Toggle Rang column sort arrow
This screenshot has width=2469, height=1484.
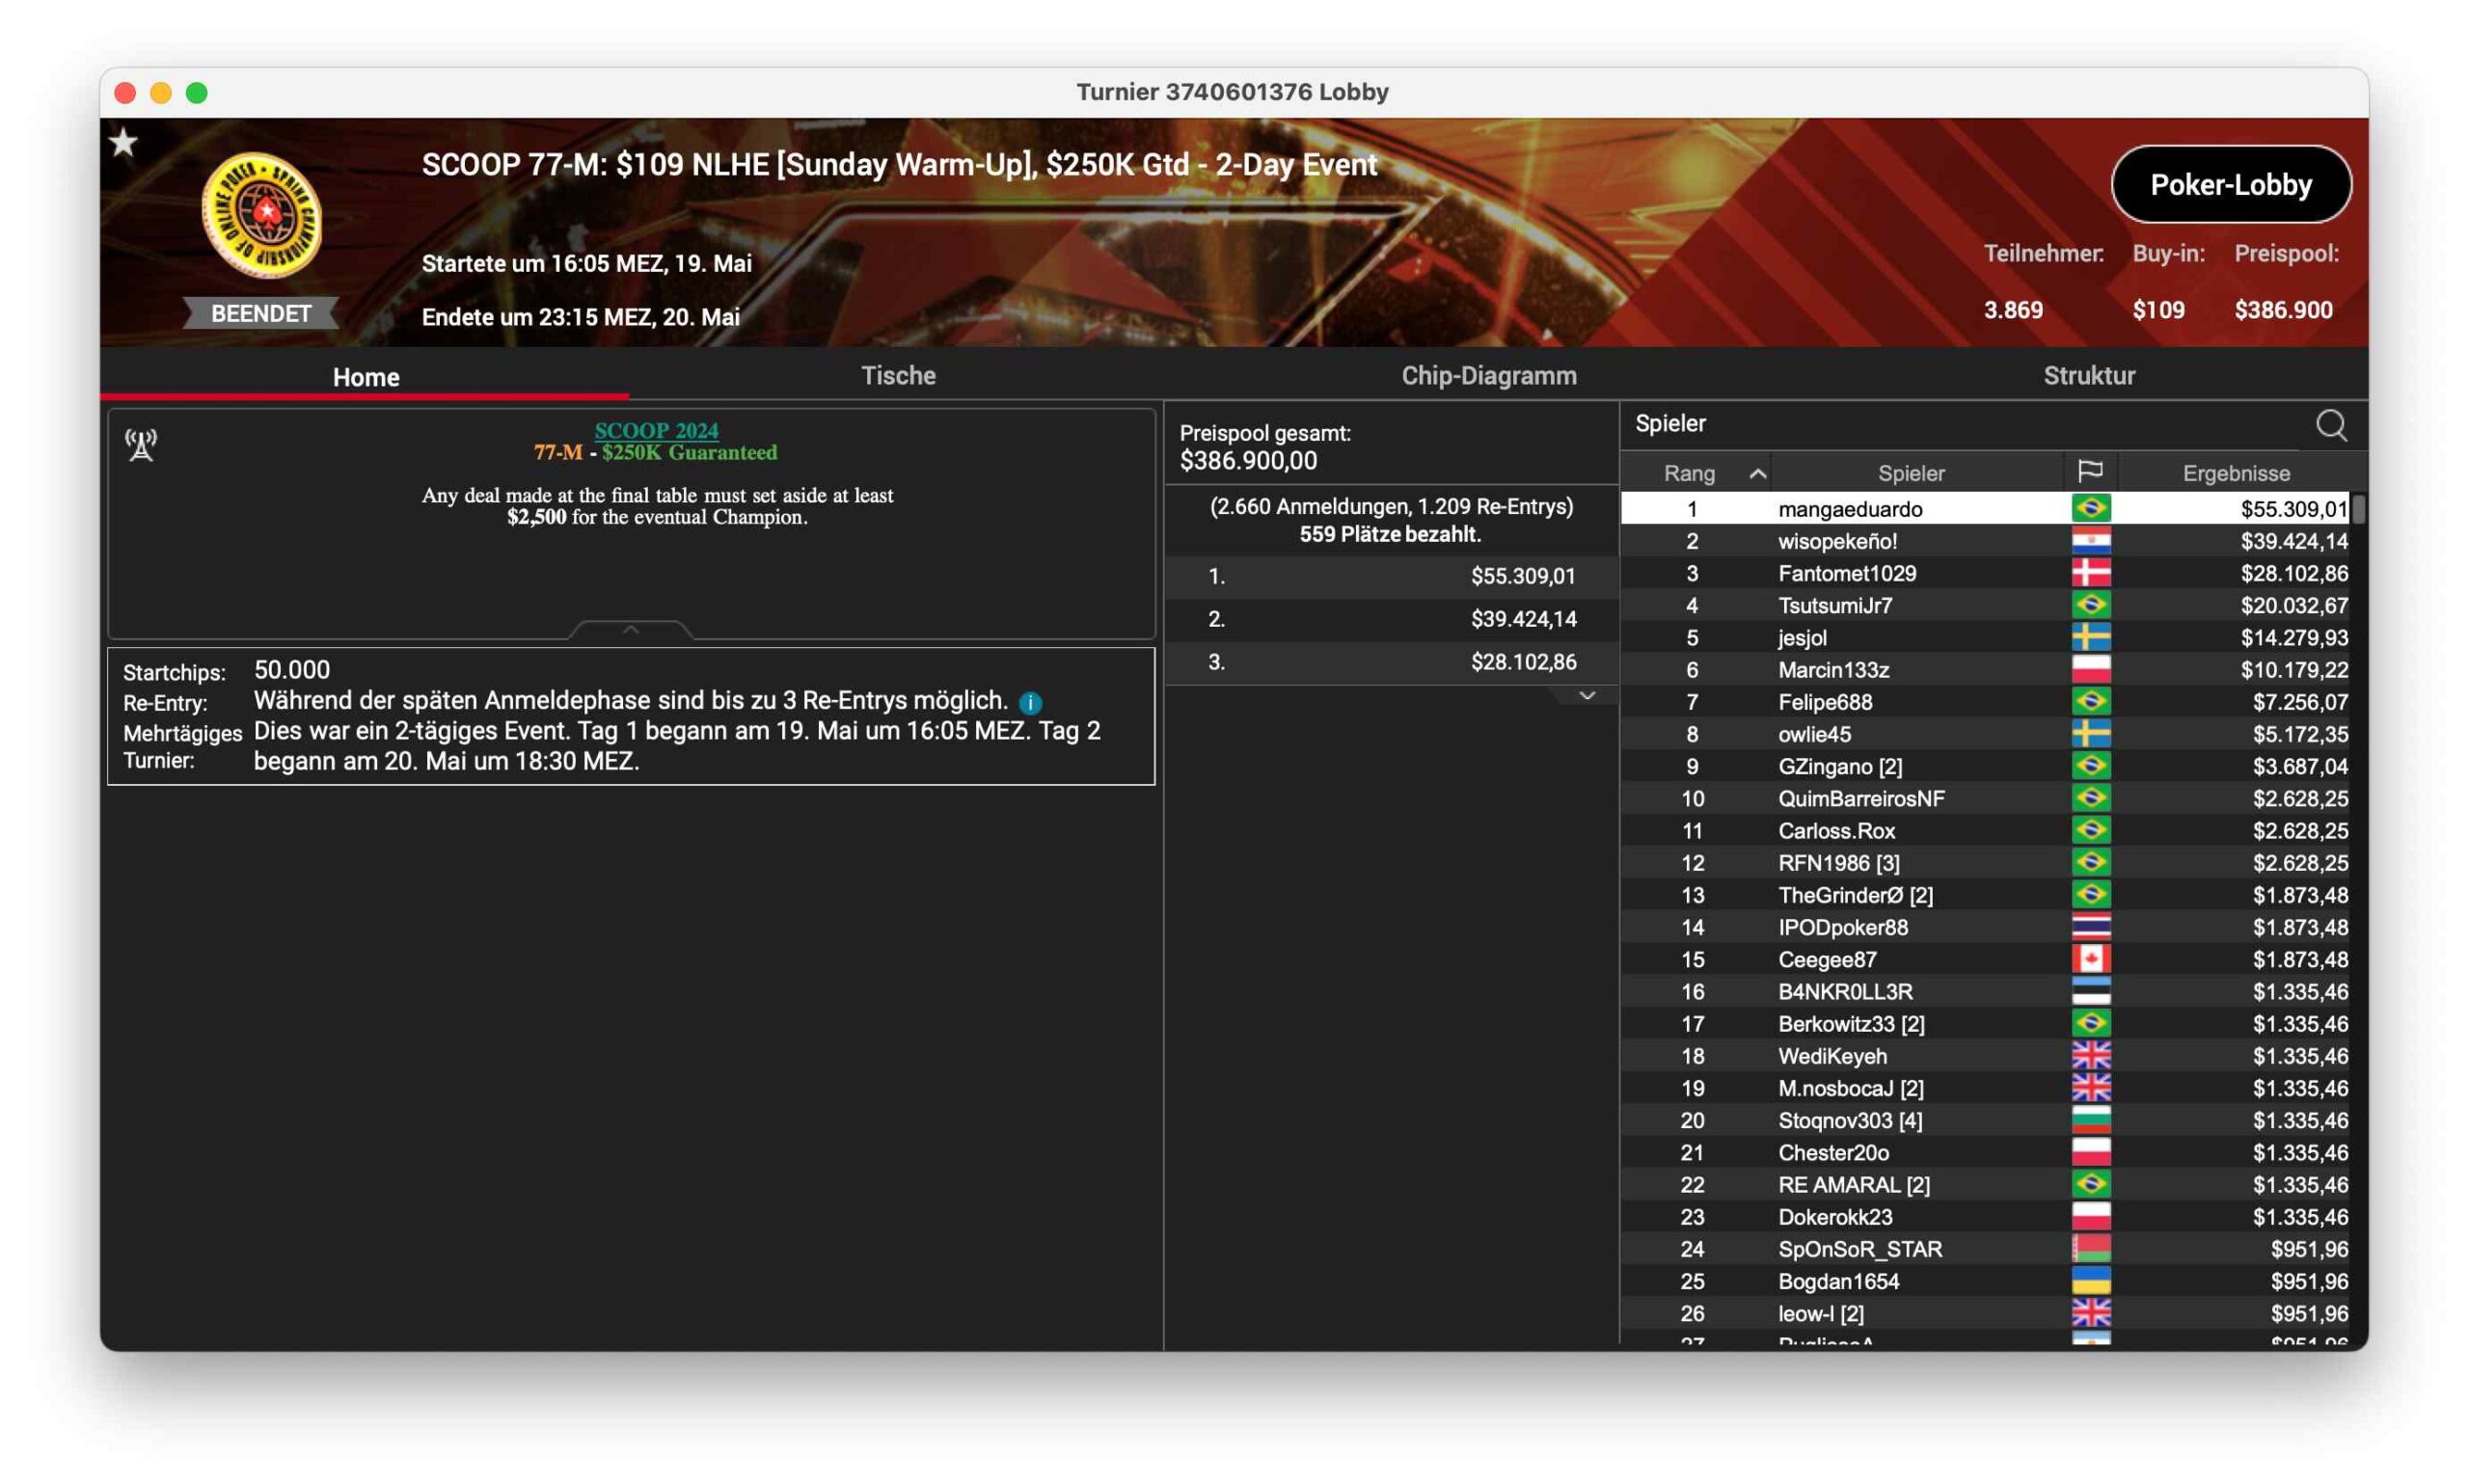tap(1757, 473)
